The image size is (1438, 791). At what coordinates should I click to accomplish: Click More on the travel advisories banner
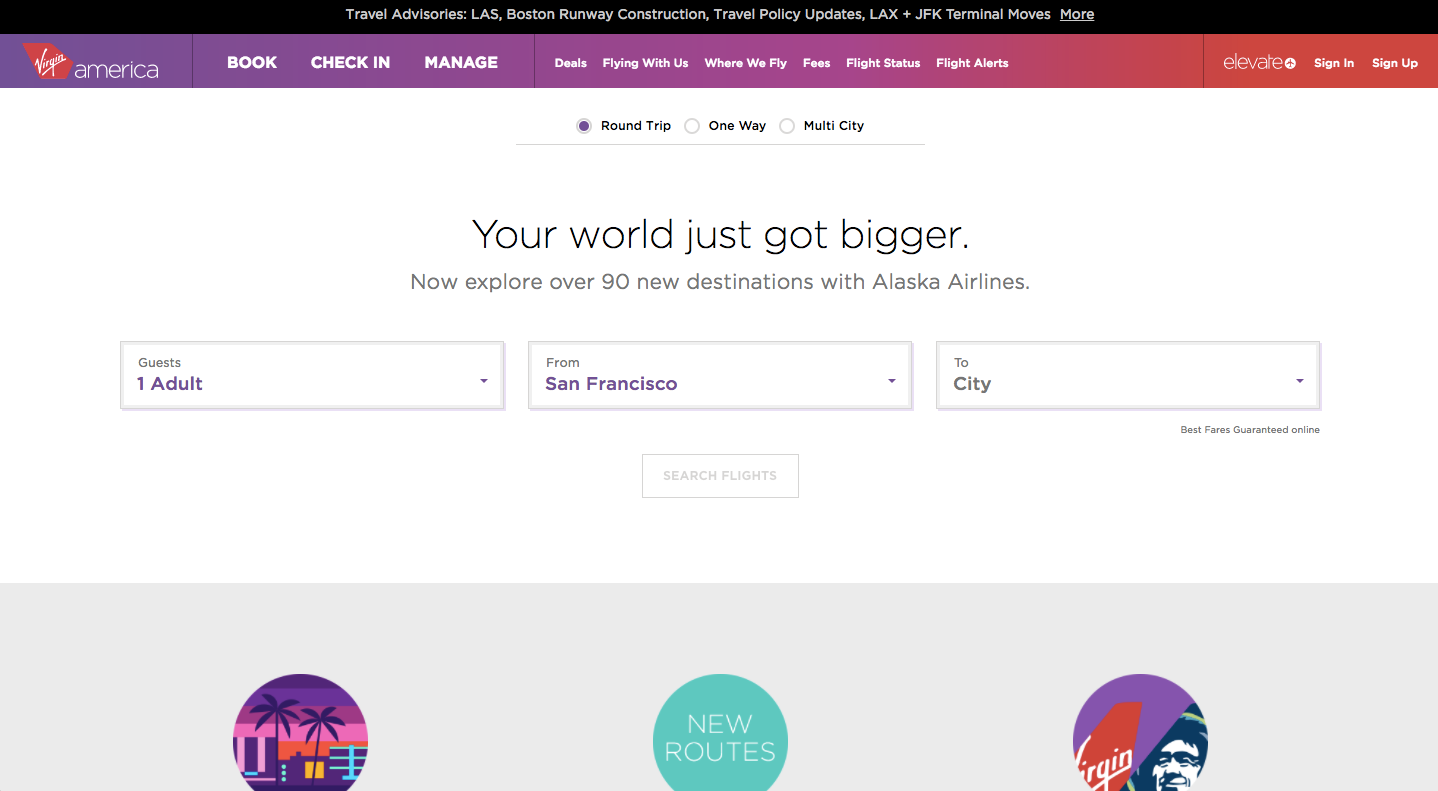(1077, 14)
